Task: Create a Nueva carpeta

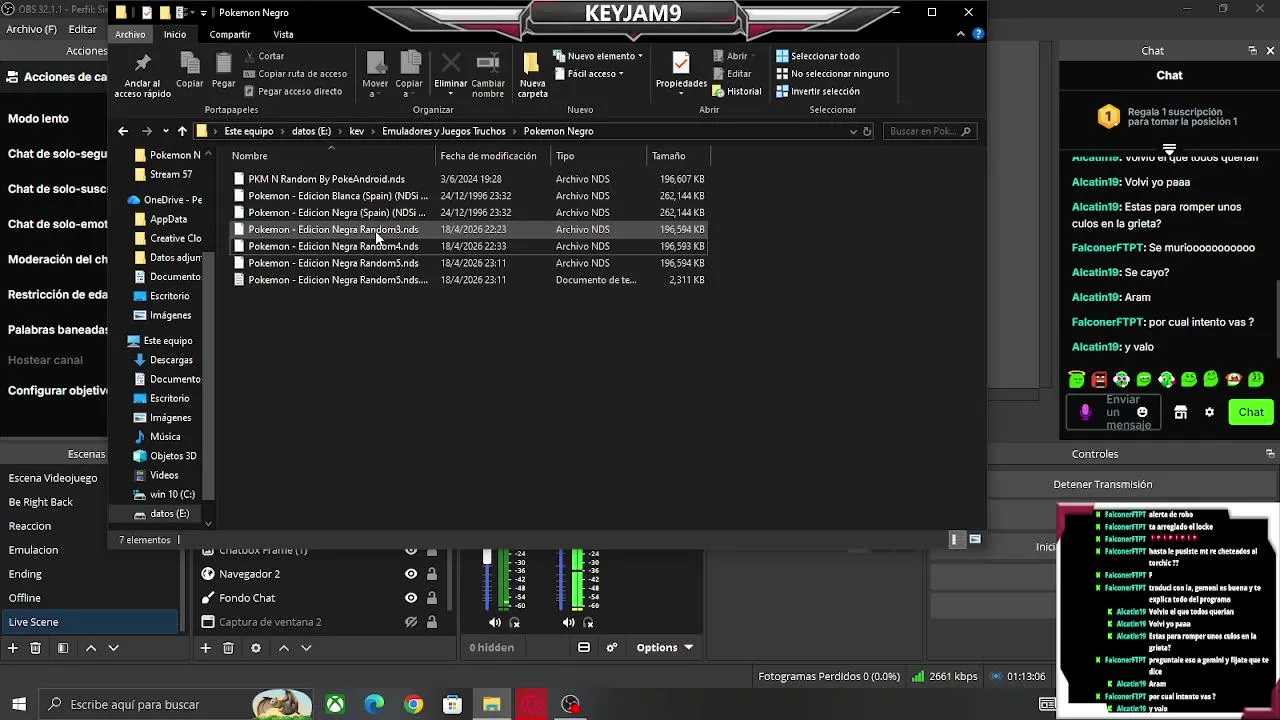Action: tap(532, 76)
